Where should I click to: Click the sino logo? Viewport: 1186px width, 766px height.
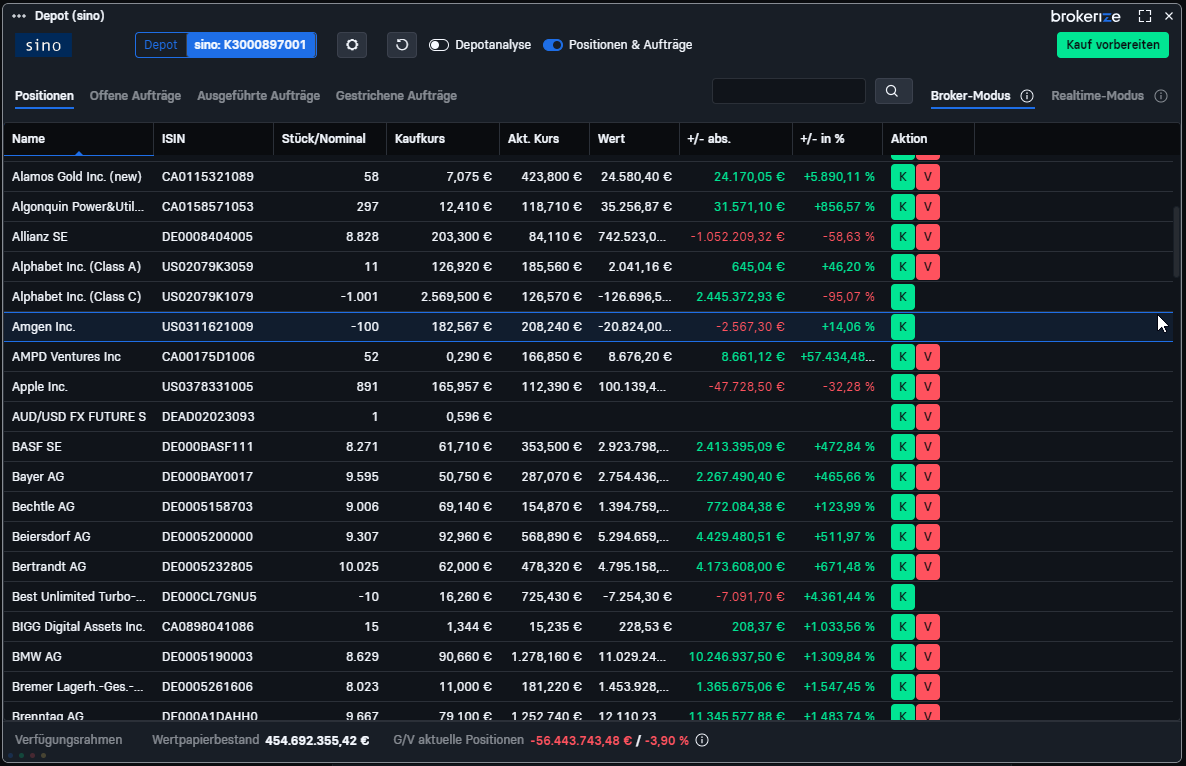coord(43,45)
